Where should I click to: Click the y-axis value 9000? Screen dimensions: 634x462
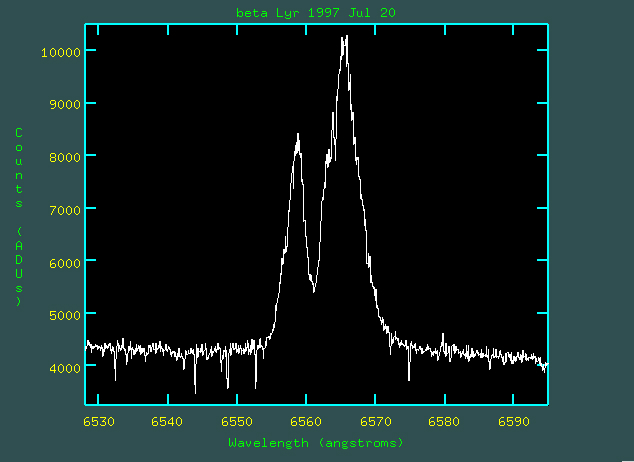coord(65,104)
